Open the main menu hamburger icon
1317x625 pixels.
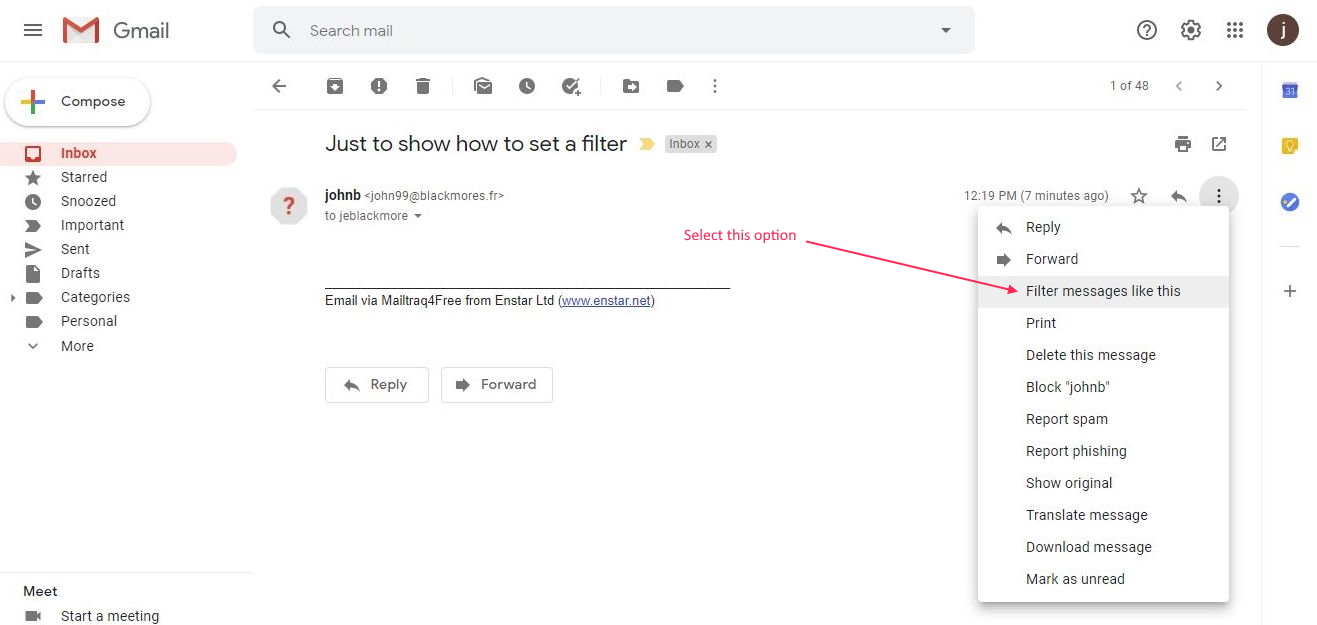(33, 30)
